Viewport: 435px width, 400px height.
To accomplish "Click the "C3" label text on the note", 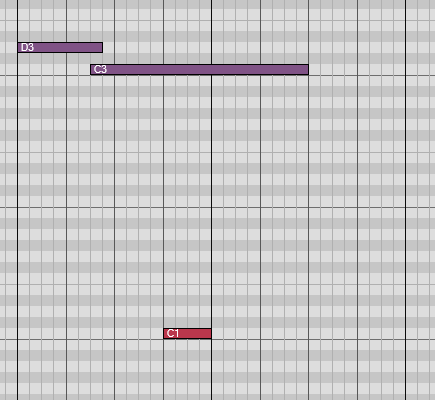I will click(100, 69).
